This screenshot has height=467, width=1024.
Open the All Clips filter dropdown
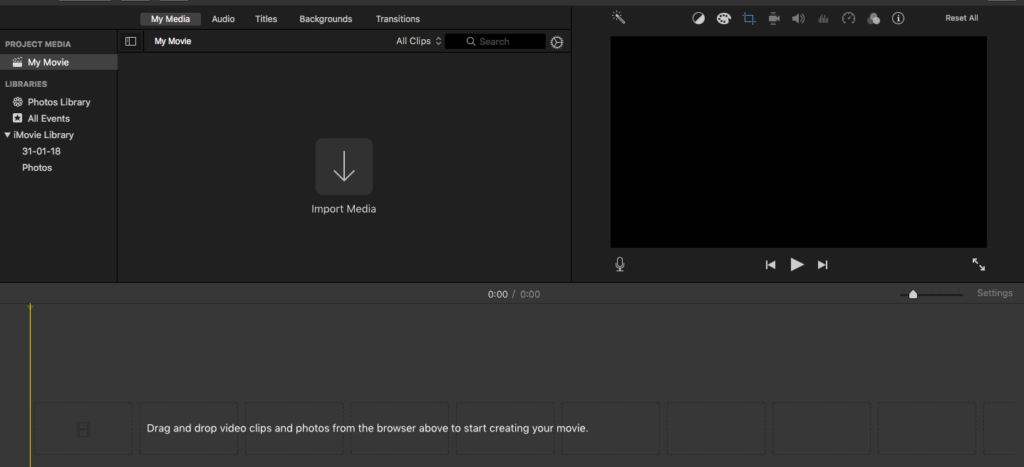(x=418, y=42)
